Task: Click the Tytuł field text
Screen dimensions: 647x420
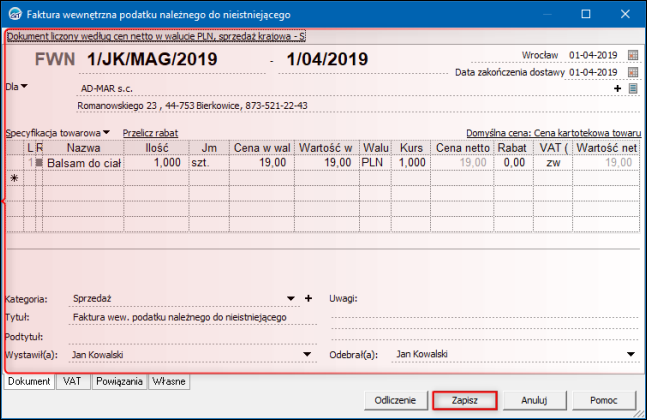Action: [179, 317]
